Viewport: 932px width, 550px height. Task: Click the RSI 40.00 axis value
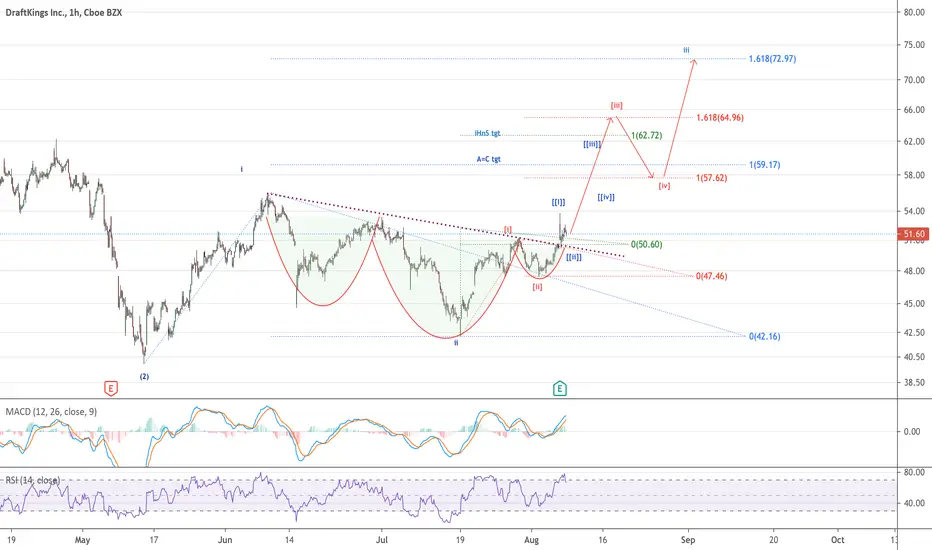click(x=914, y=503)
